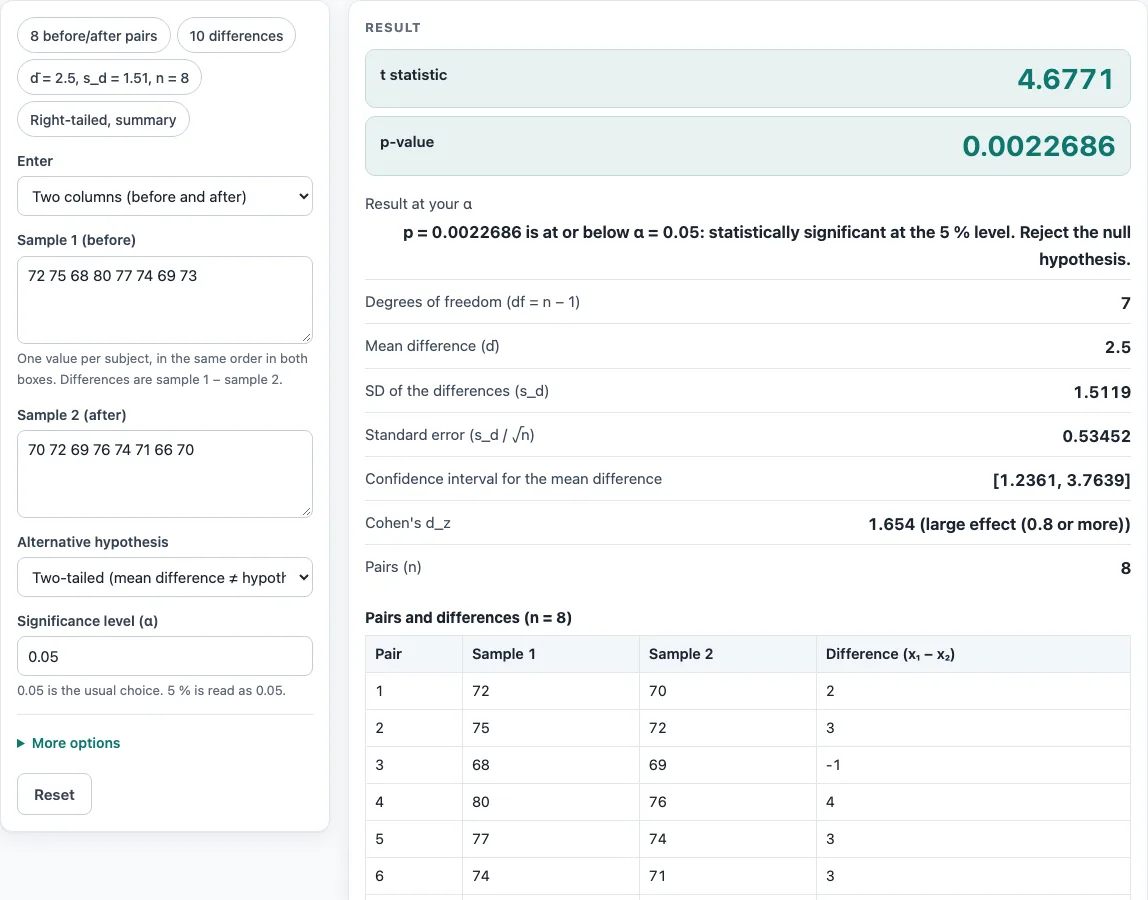Click the t statistic value 4.6771
The image size is (1148, 900).
pos(1065,79)
